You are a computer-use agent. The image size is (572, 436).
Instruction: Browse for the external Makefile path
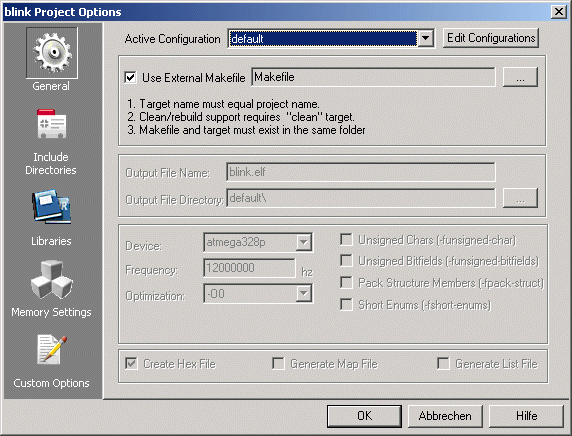tap(520, 77)
